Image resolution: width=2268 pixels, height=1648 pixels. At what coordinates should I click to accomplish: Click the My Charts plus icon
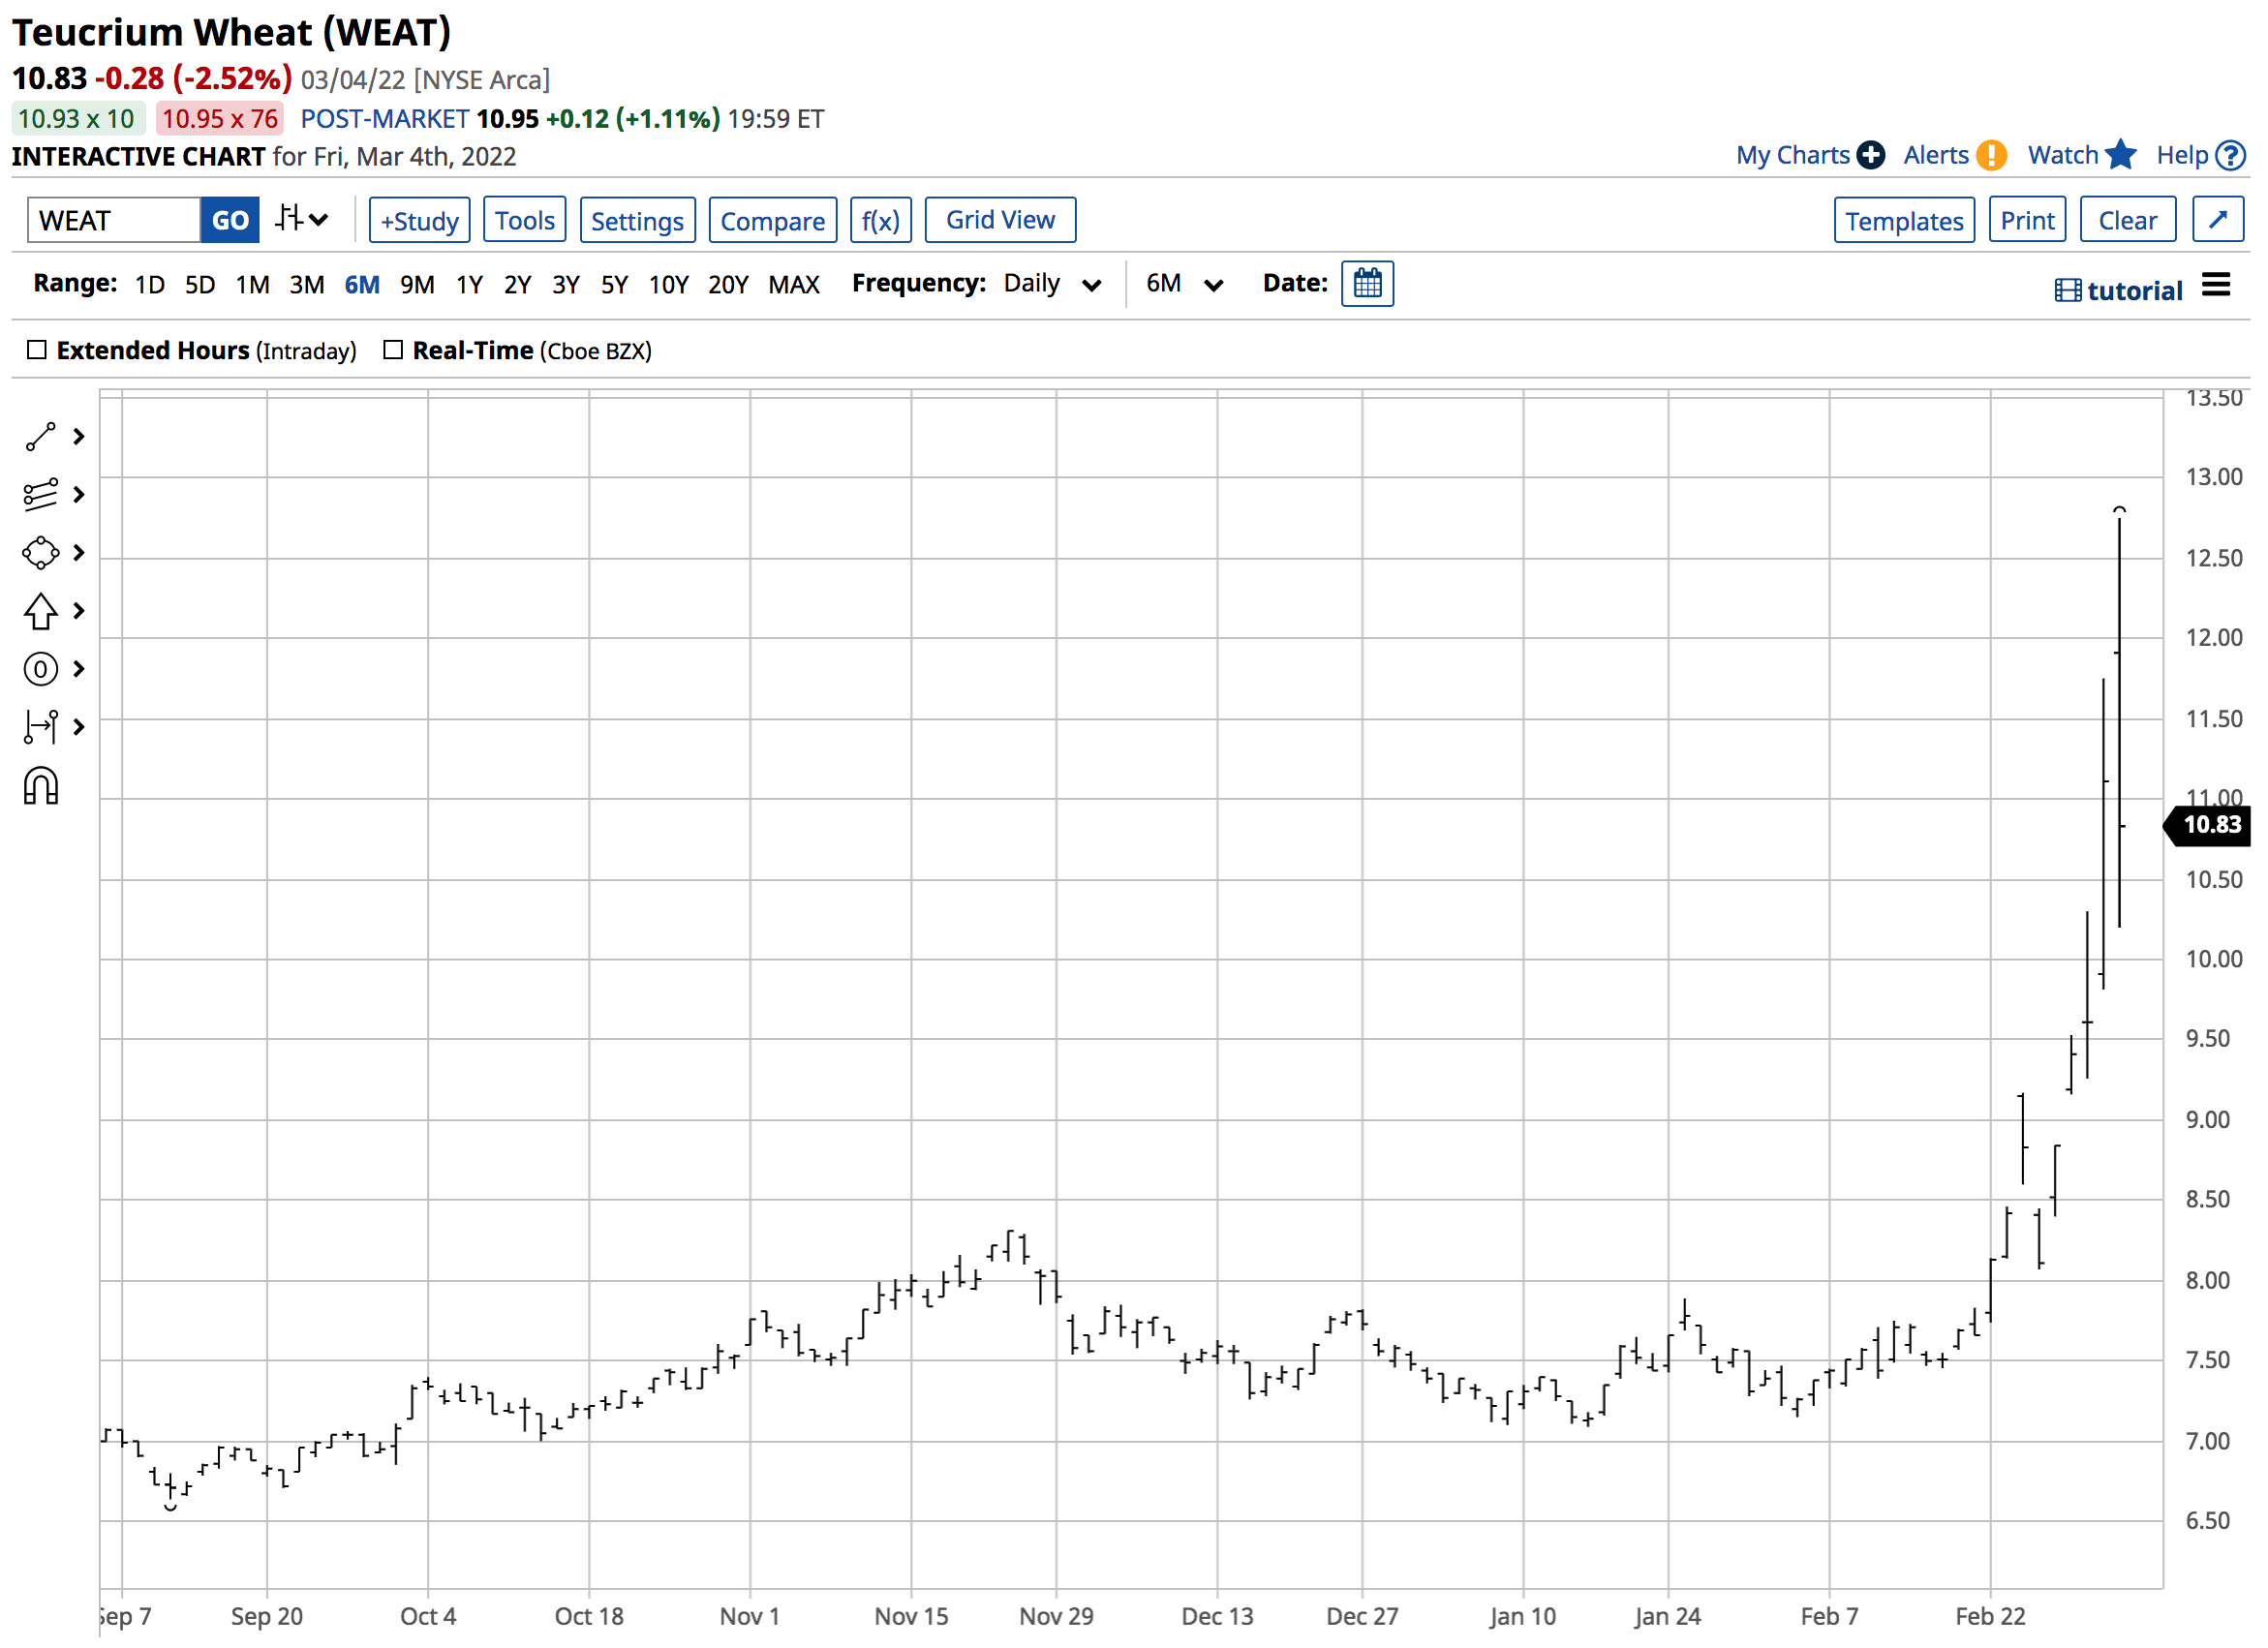point(1871,156)
